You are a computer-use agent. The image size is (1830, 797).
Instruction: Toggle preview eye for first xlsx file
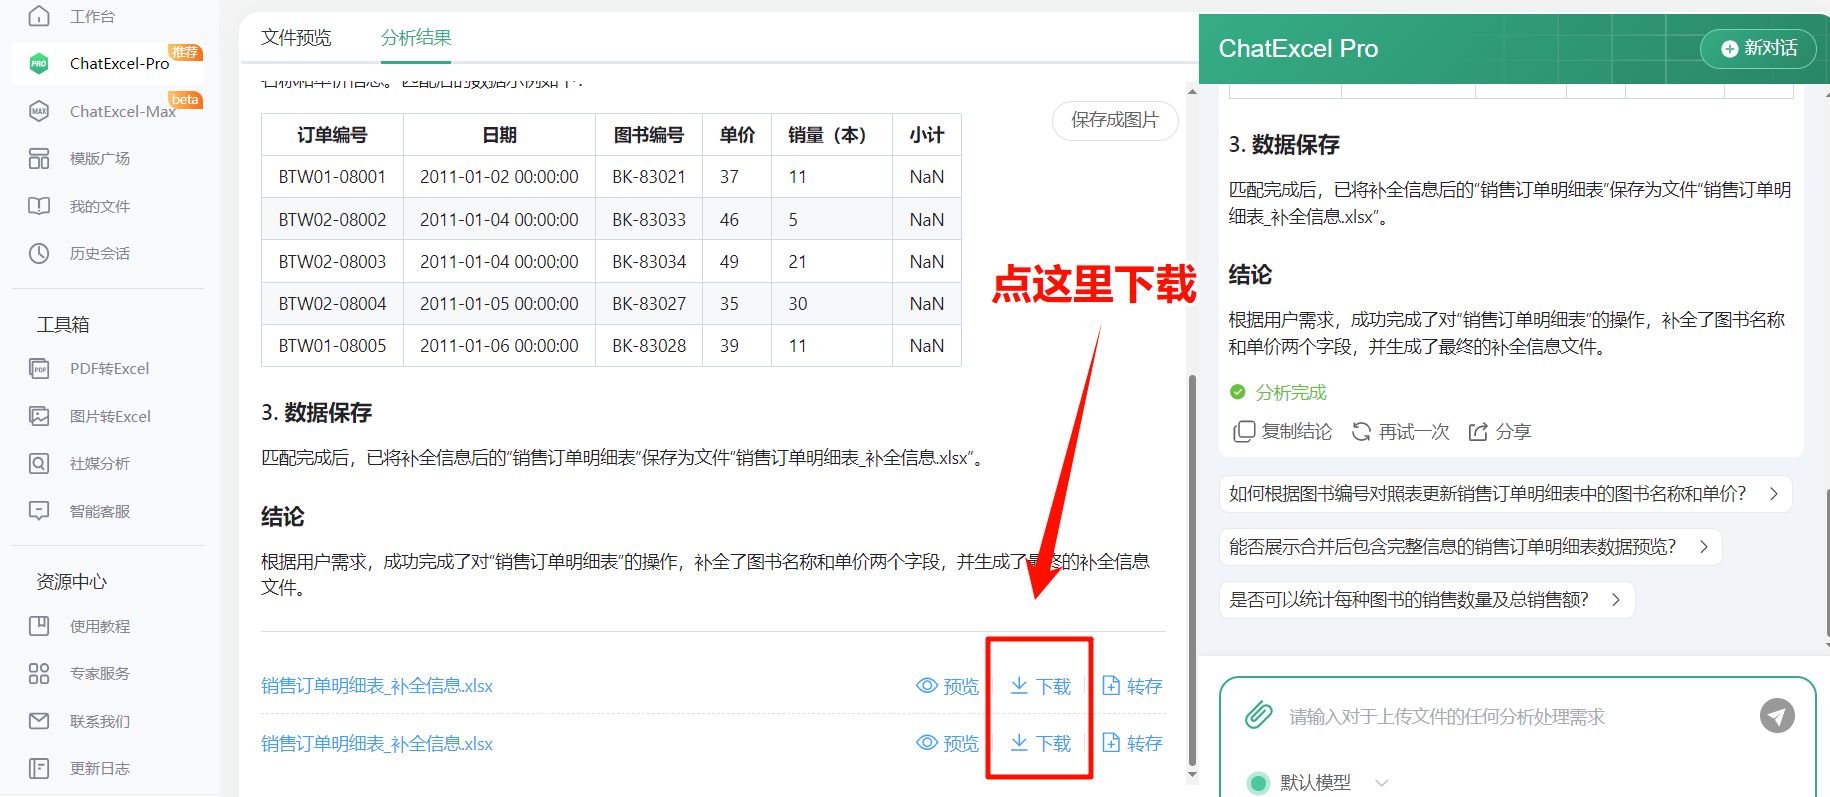pos(927,686)
